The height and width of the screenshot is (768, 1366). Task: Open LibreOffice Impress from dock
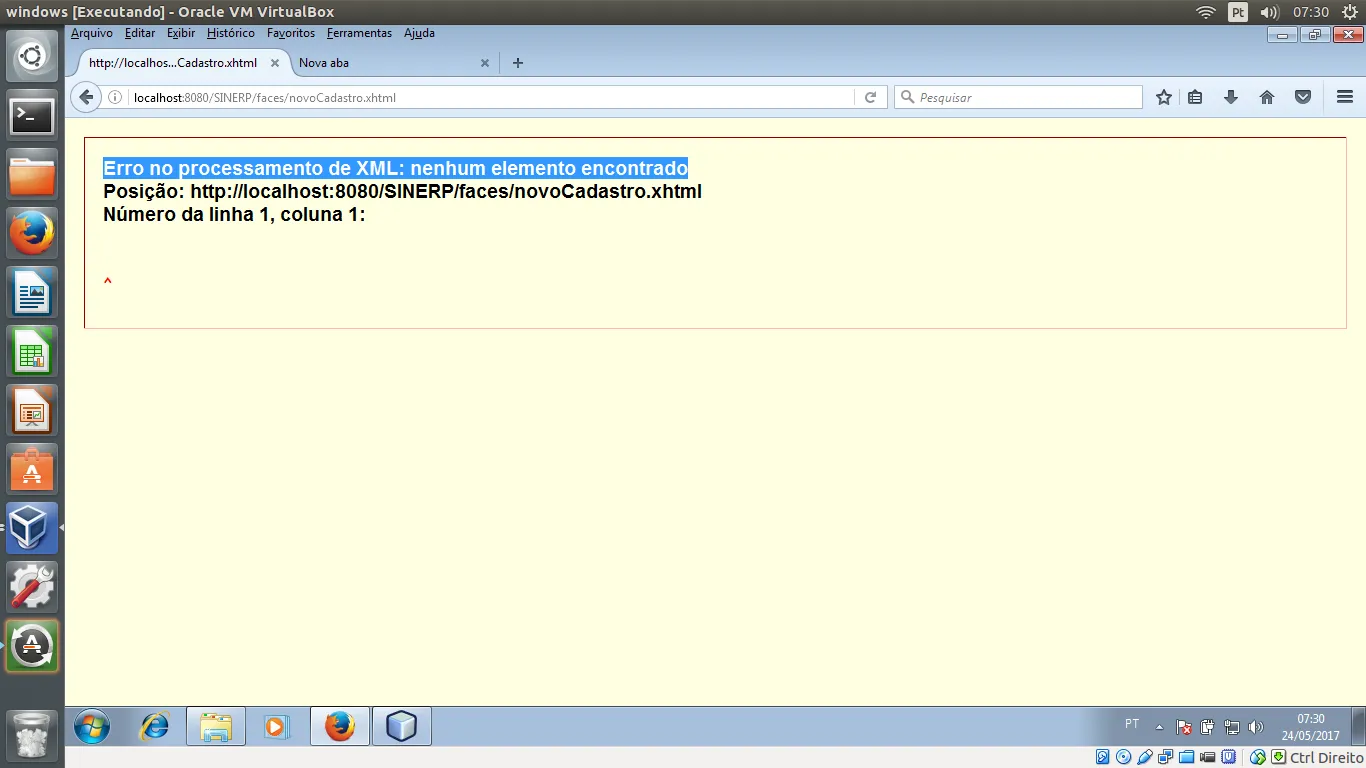33,411
